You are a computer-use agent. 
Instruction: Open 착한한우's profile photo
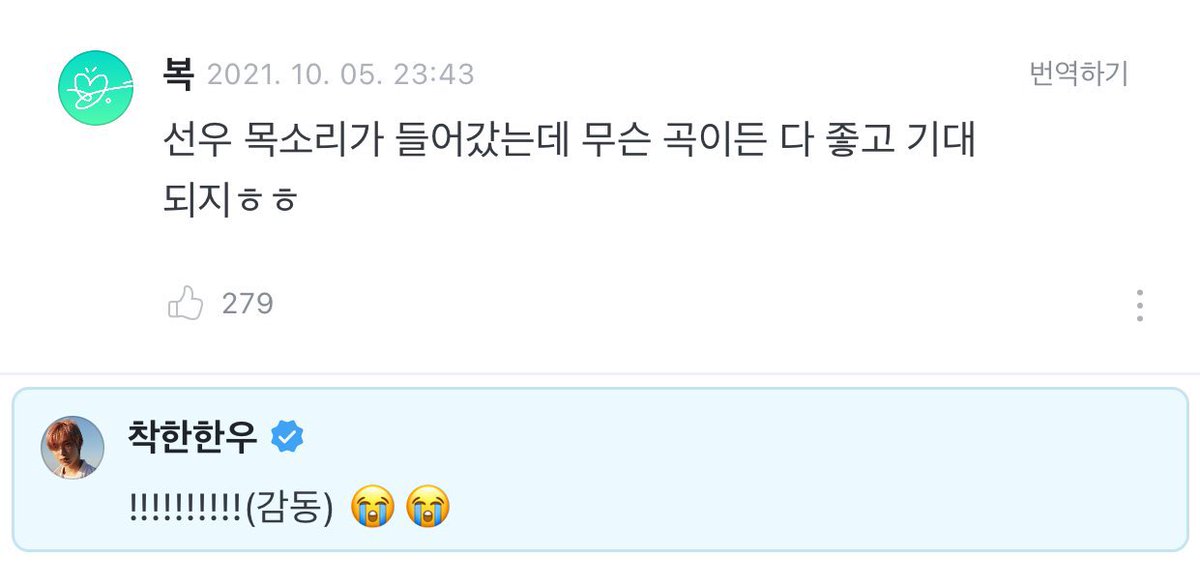click(72, 447)
